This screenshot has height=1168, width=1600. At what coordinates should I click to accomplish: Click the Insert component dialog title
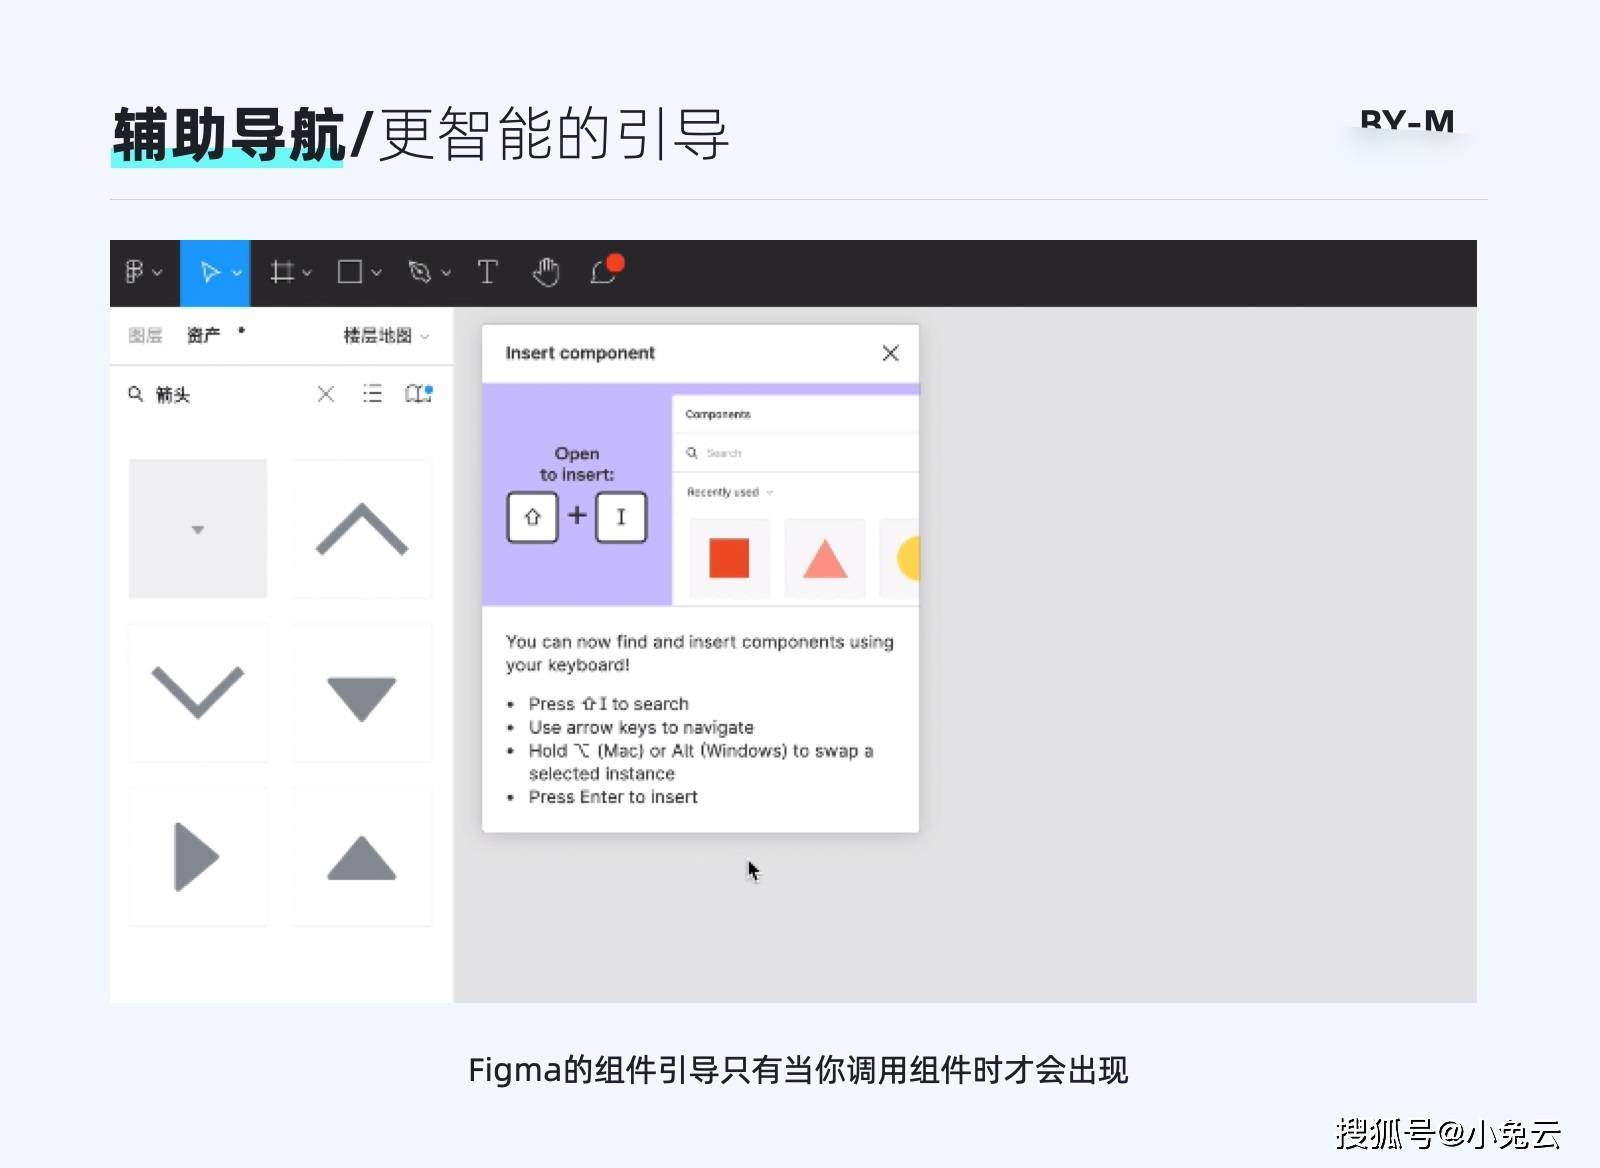(580, 353)
